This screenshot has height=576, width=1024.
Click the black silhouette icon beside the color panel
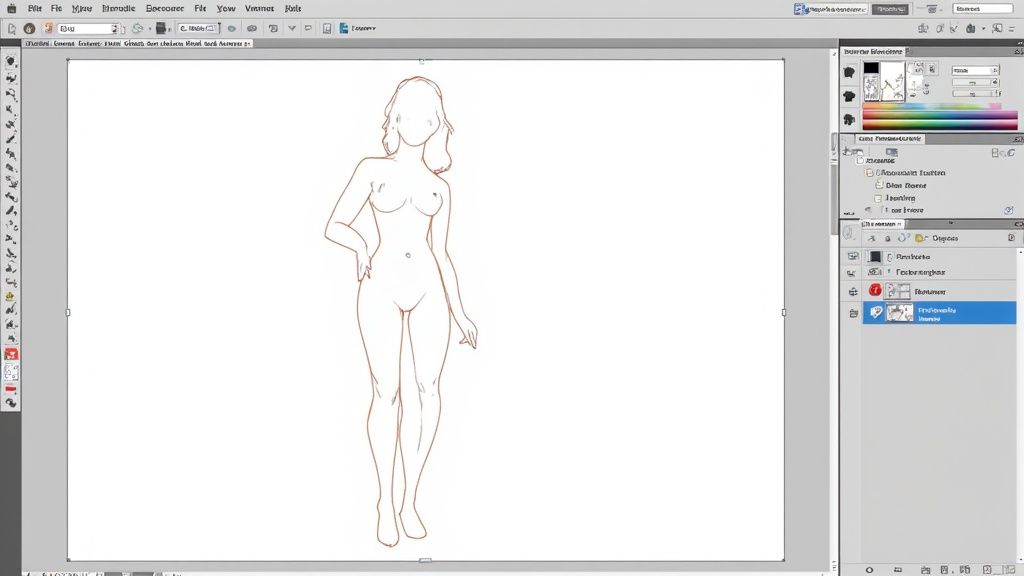tap(849, 73)
